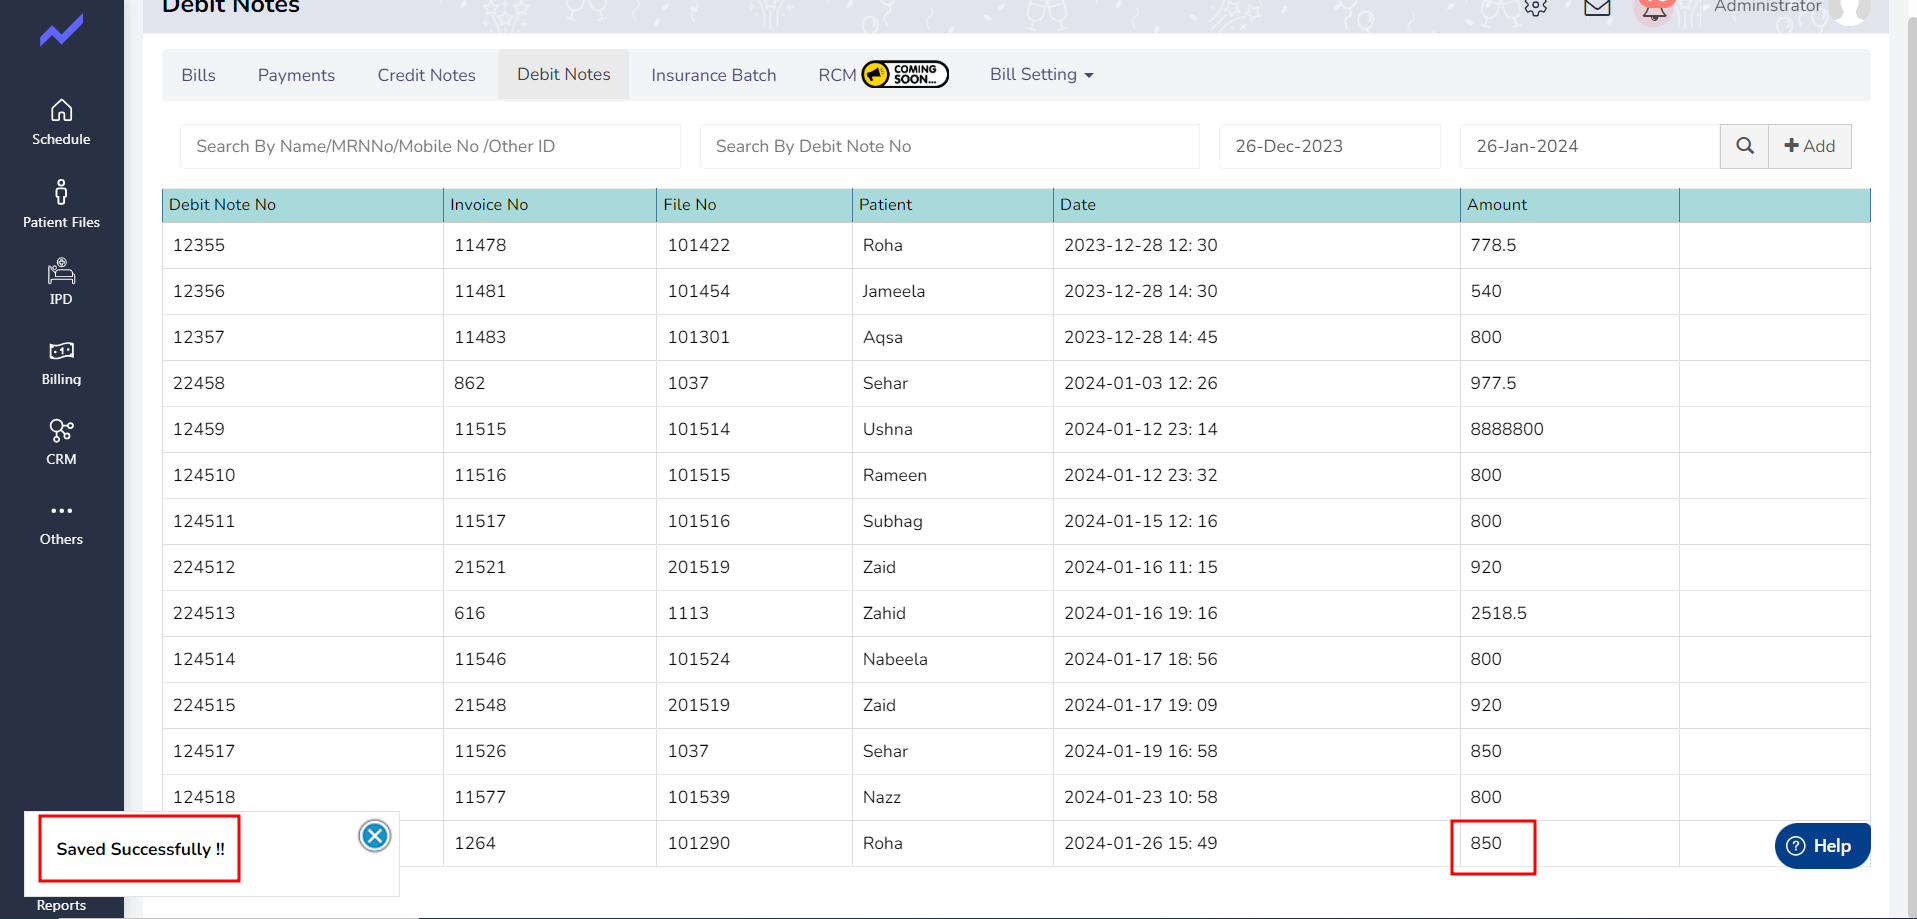
Task: Click patient name Nabeela
Action: pos(895,659)
